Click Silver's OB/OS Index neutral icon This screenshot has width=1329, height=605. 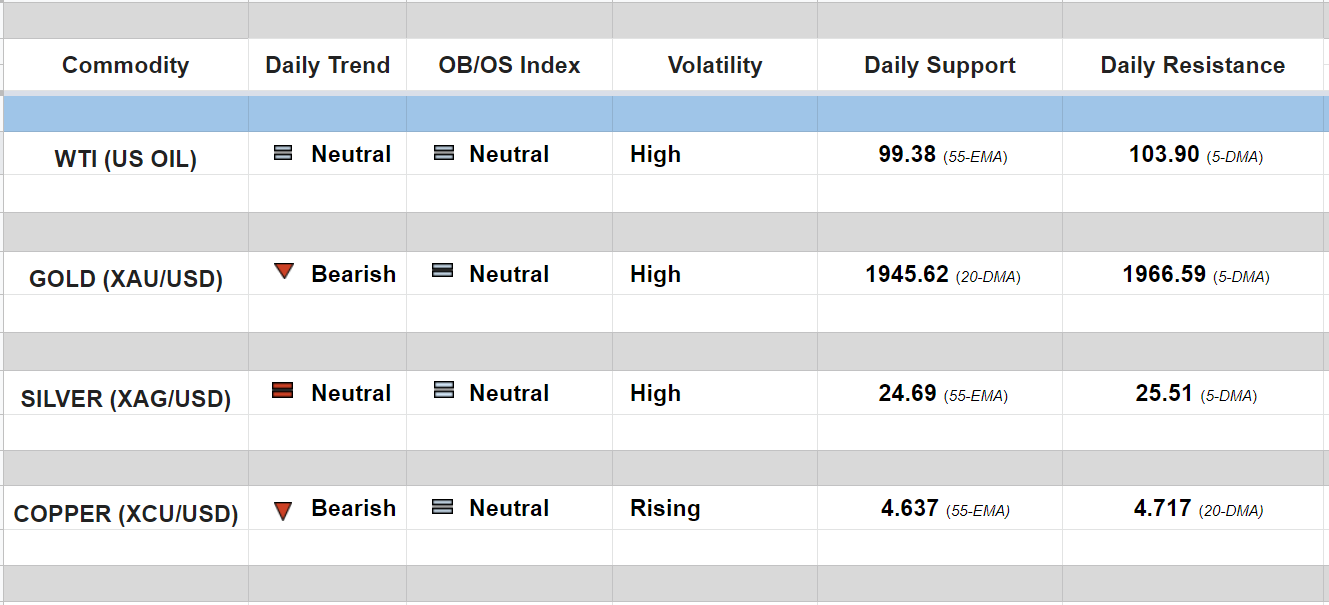click(443, 391)
